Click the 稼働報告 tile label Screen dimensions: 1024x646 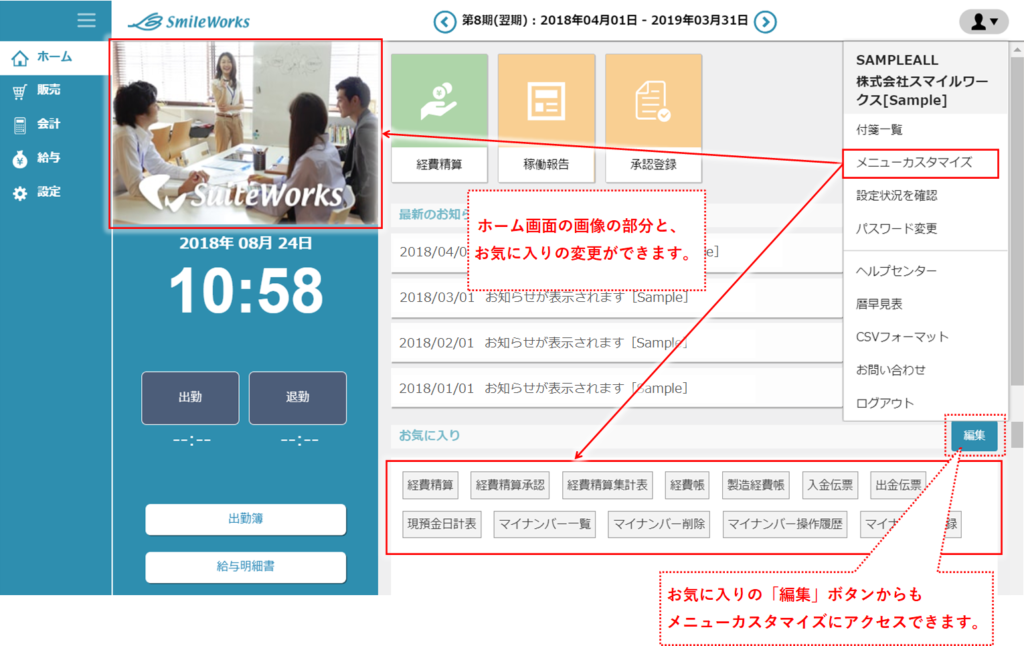pyautogui.click(x=547, y=165)
